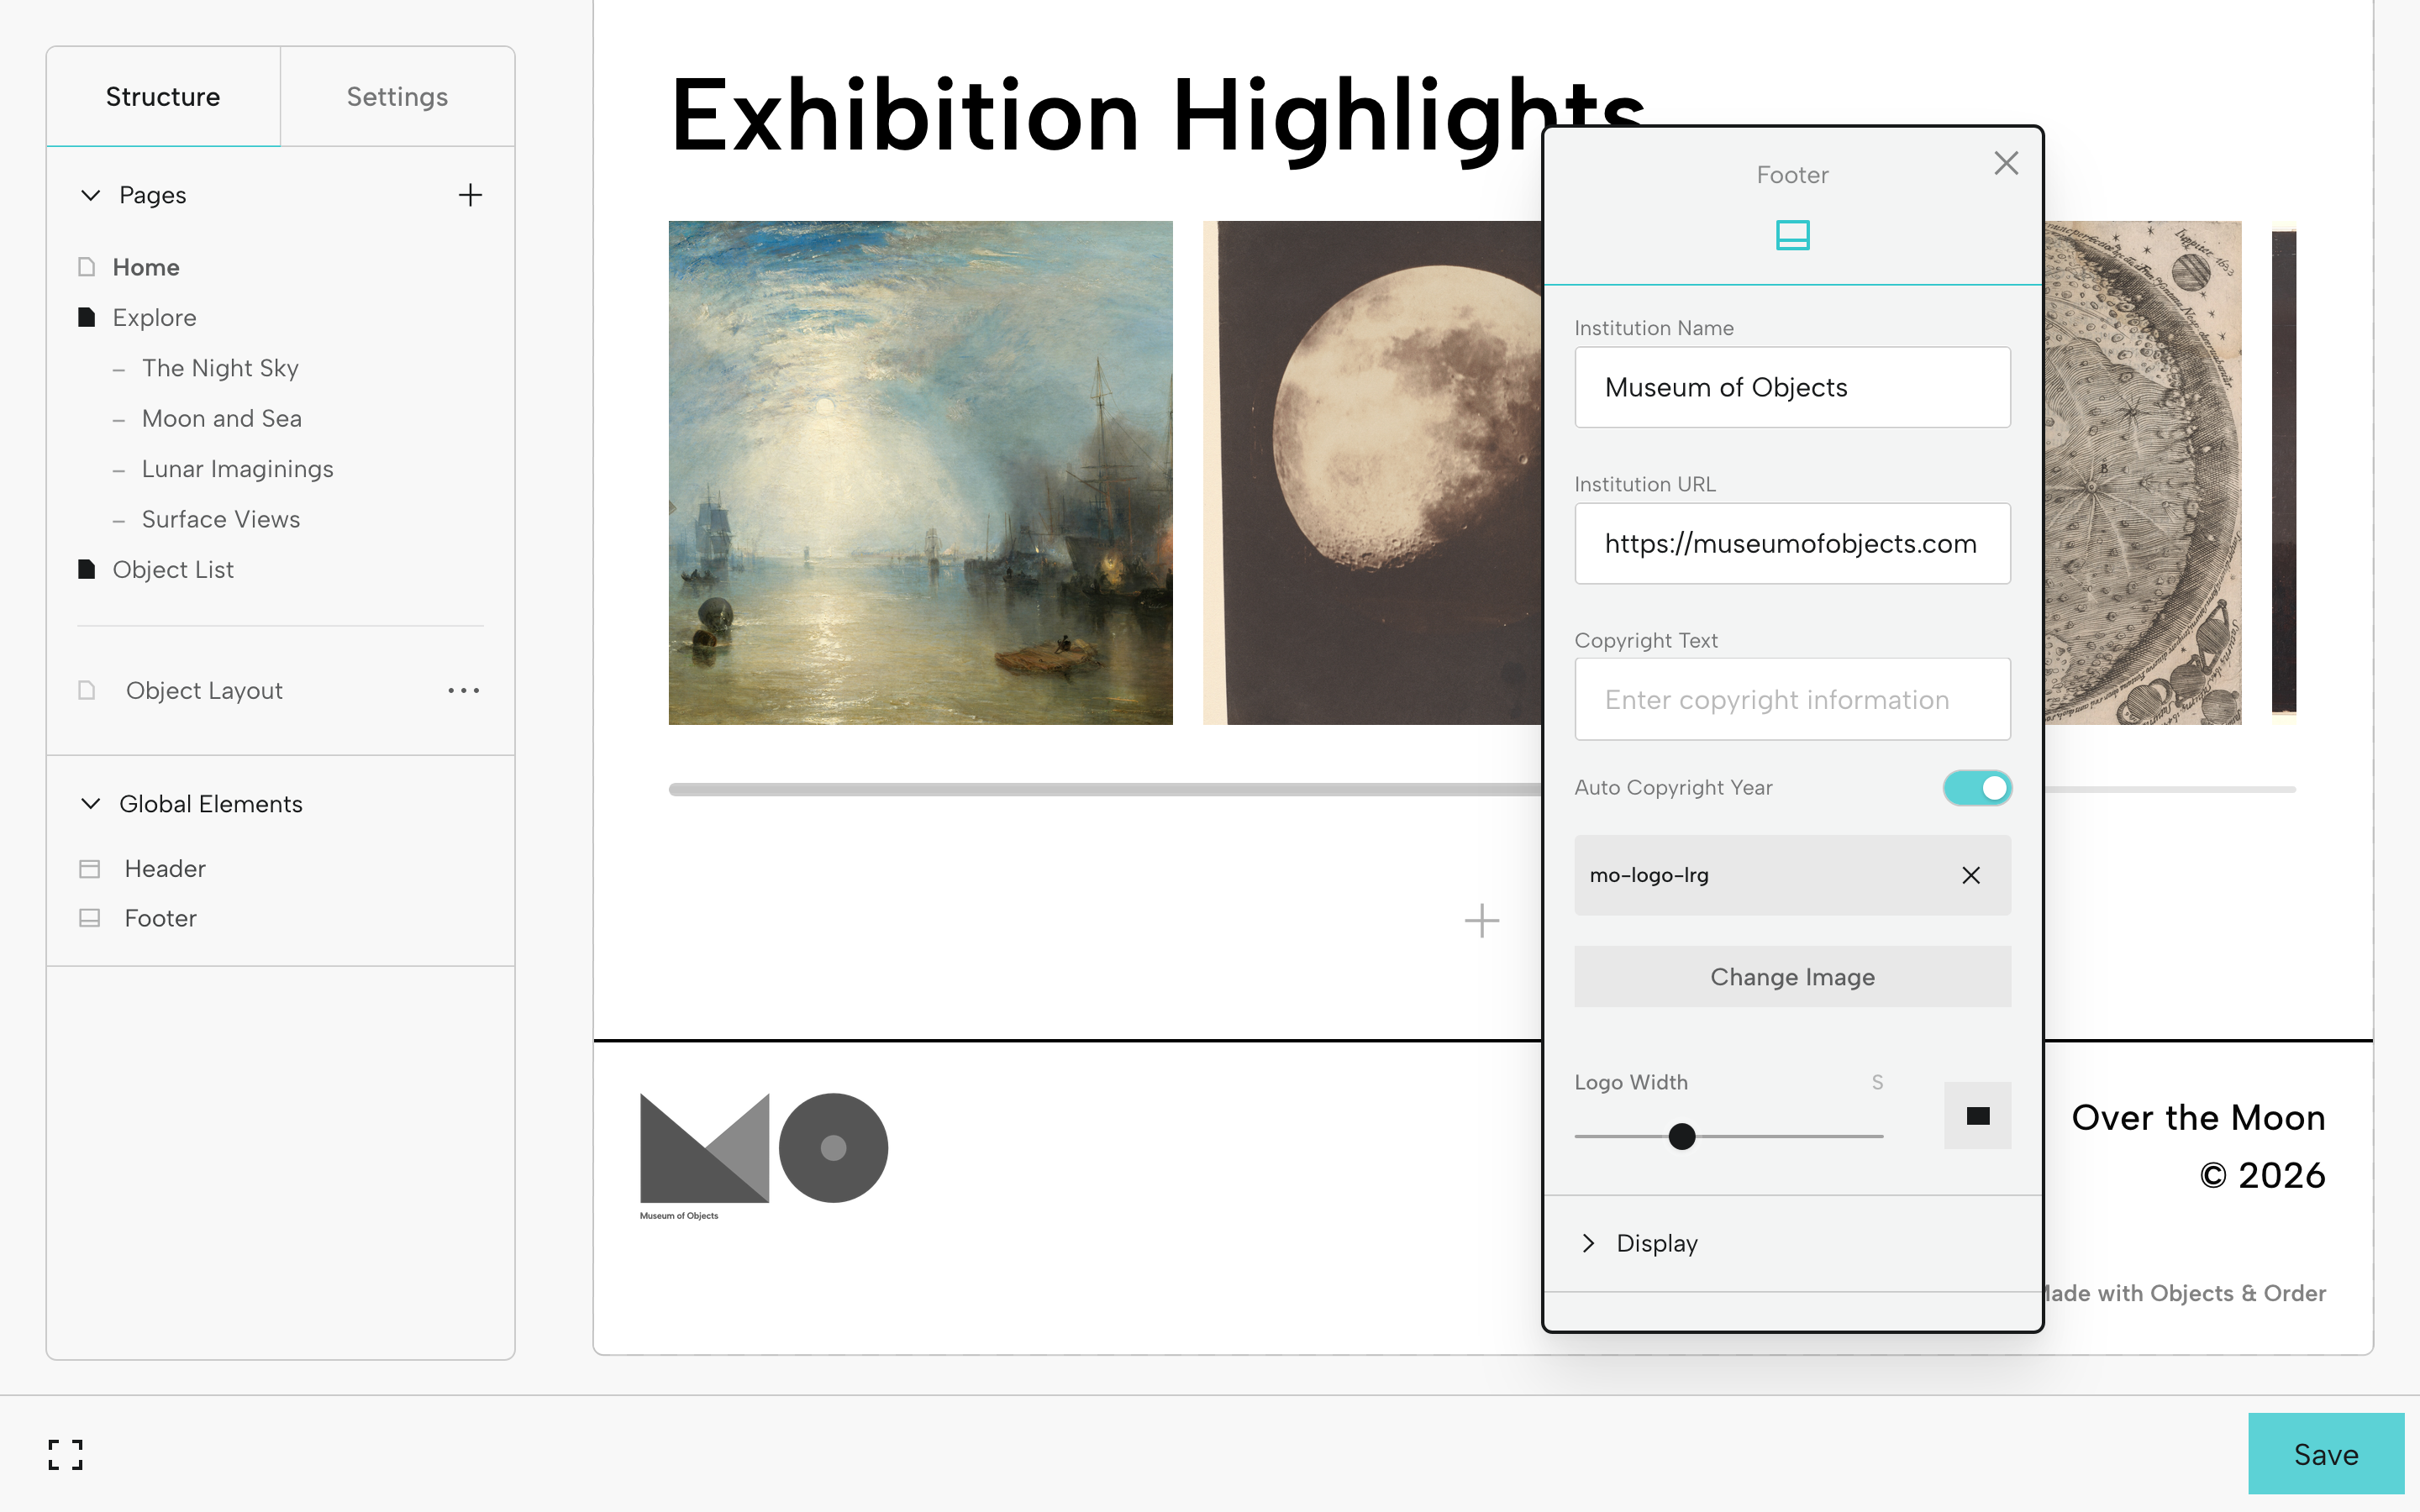Viewport: 2420px width, 1512px height.
Task: Select the Header global element
Action: [165, 869]
